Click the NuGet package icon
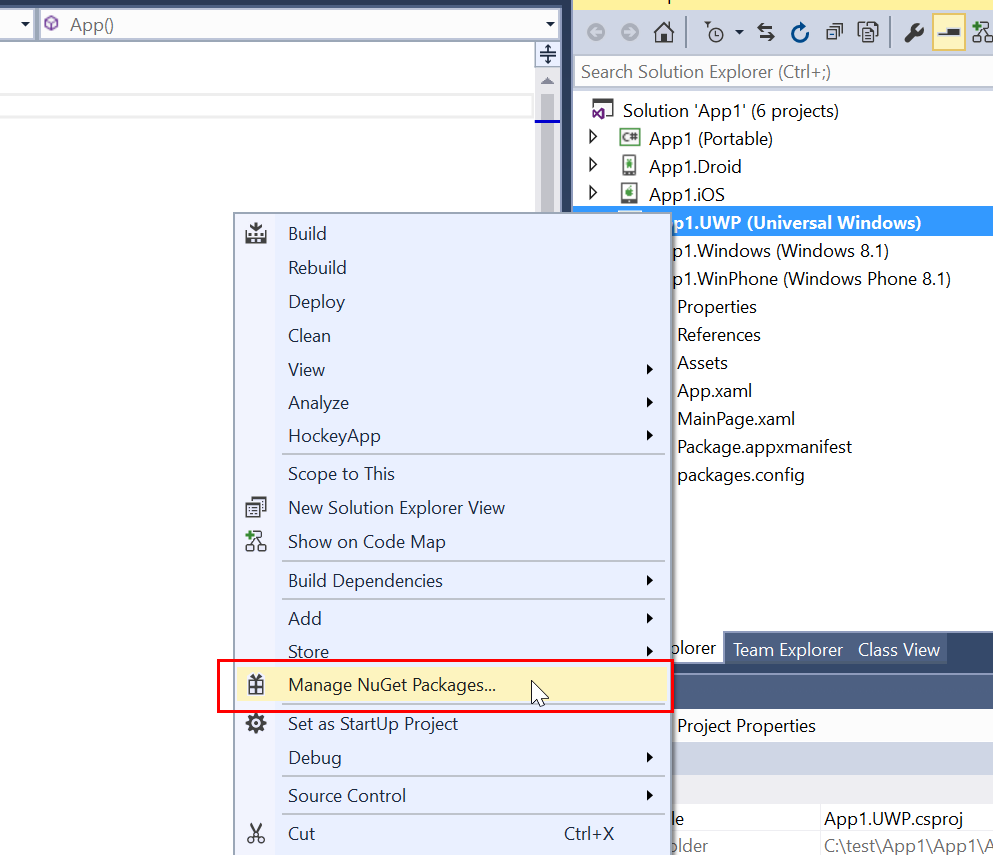Viewport: 993px width, 855px height. (256, 685)
